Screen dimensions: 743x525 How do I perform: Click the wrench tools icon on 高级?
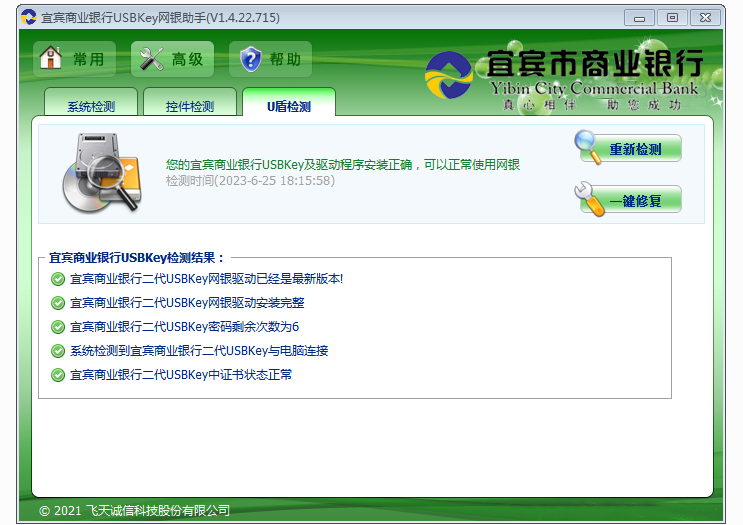point(151,59)
